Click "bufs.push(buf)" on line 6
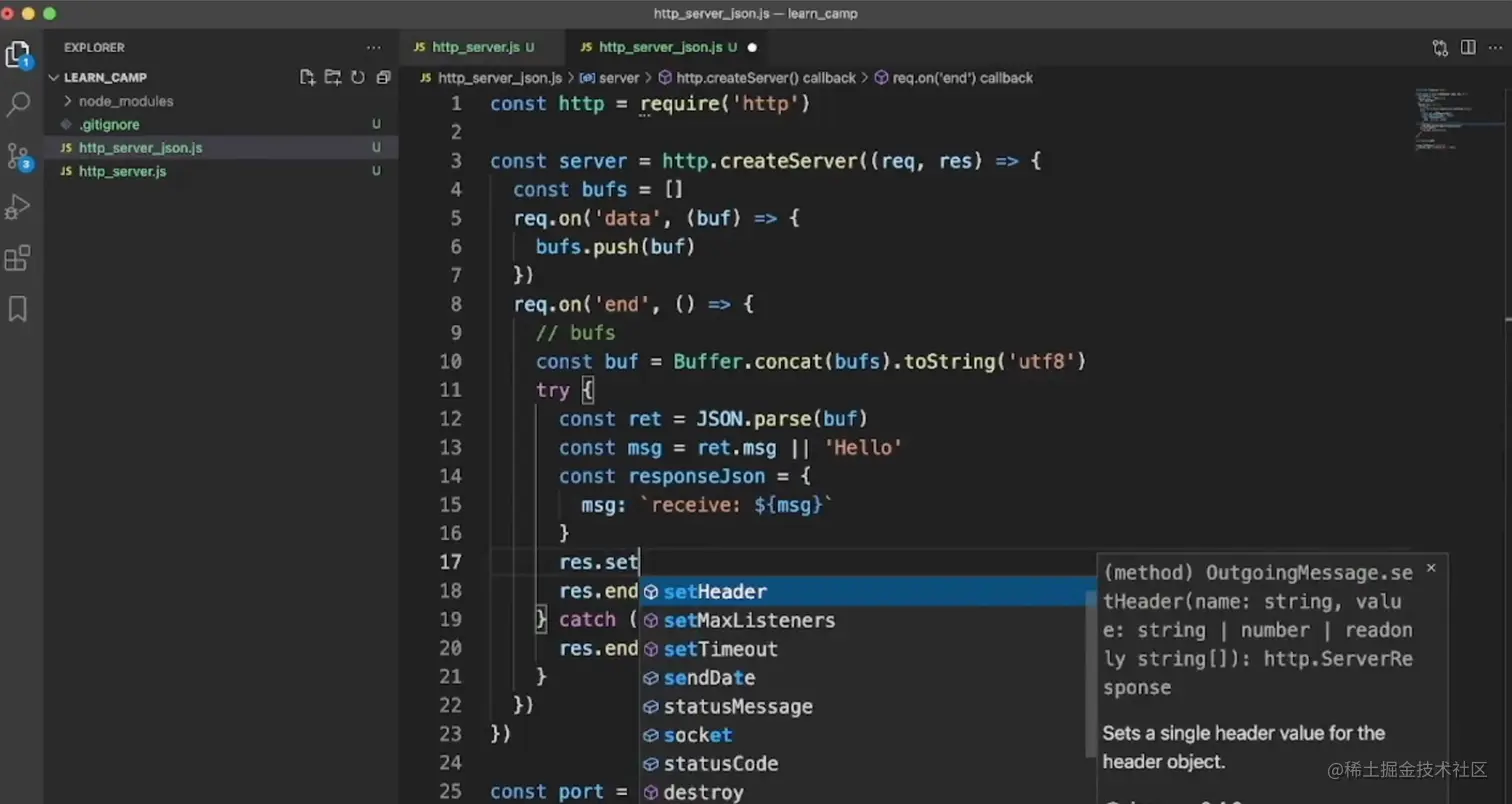This screenshot has width=1512, height=804. click(615, 247)
